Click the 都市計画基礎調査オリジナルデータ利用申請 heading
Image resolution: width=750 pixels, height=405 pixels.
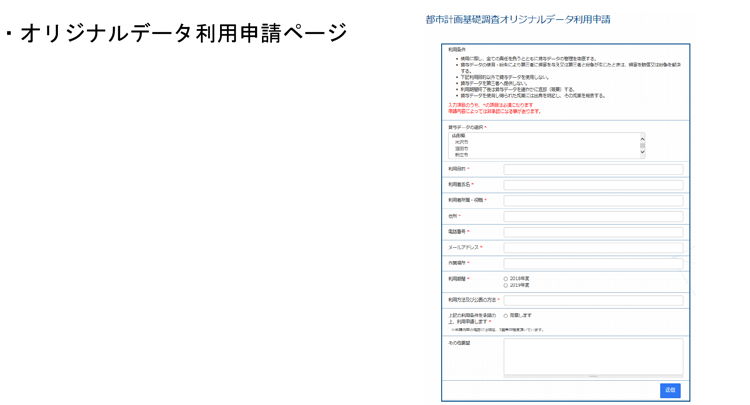point(518,20)
